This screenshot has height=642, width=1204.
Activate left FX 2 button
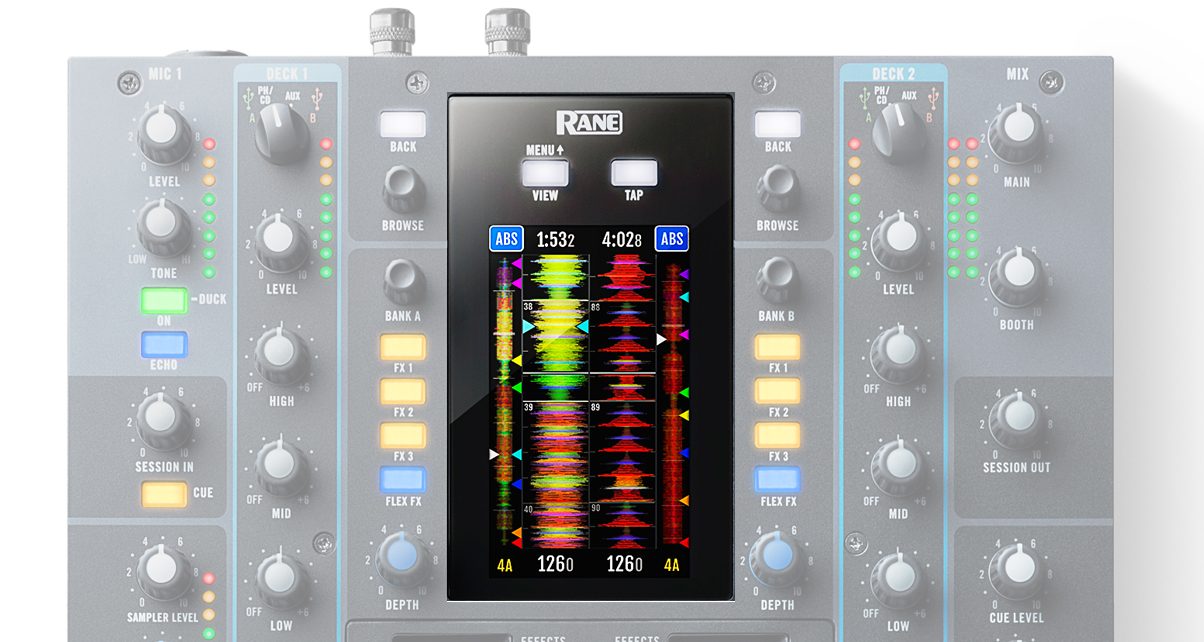point(402,391)
